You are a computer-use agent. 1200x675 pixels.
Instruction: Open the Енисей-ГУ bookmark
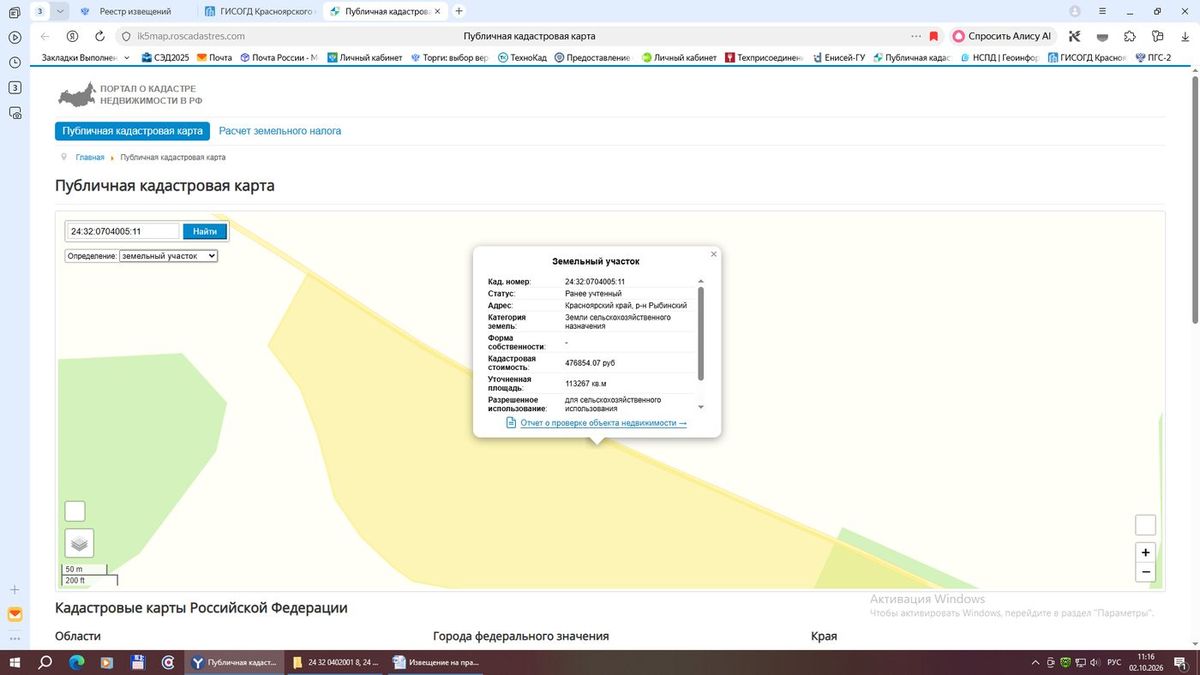point(838,58)
